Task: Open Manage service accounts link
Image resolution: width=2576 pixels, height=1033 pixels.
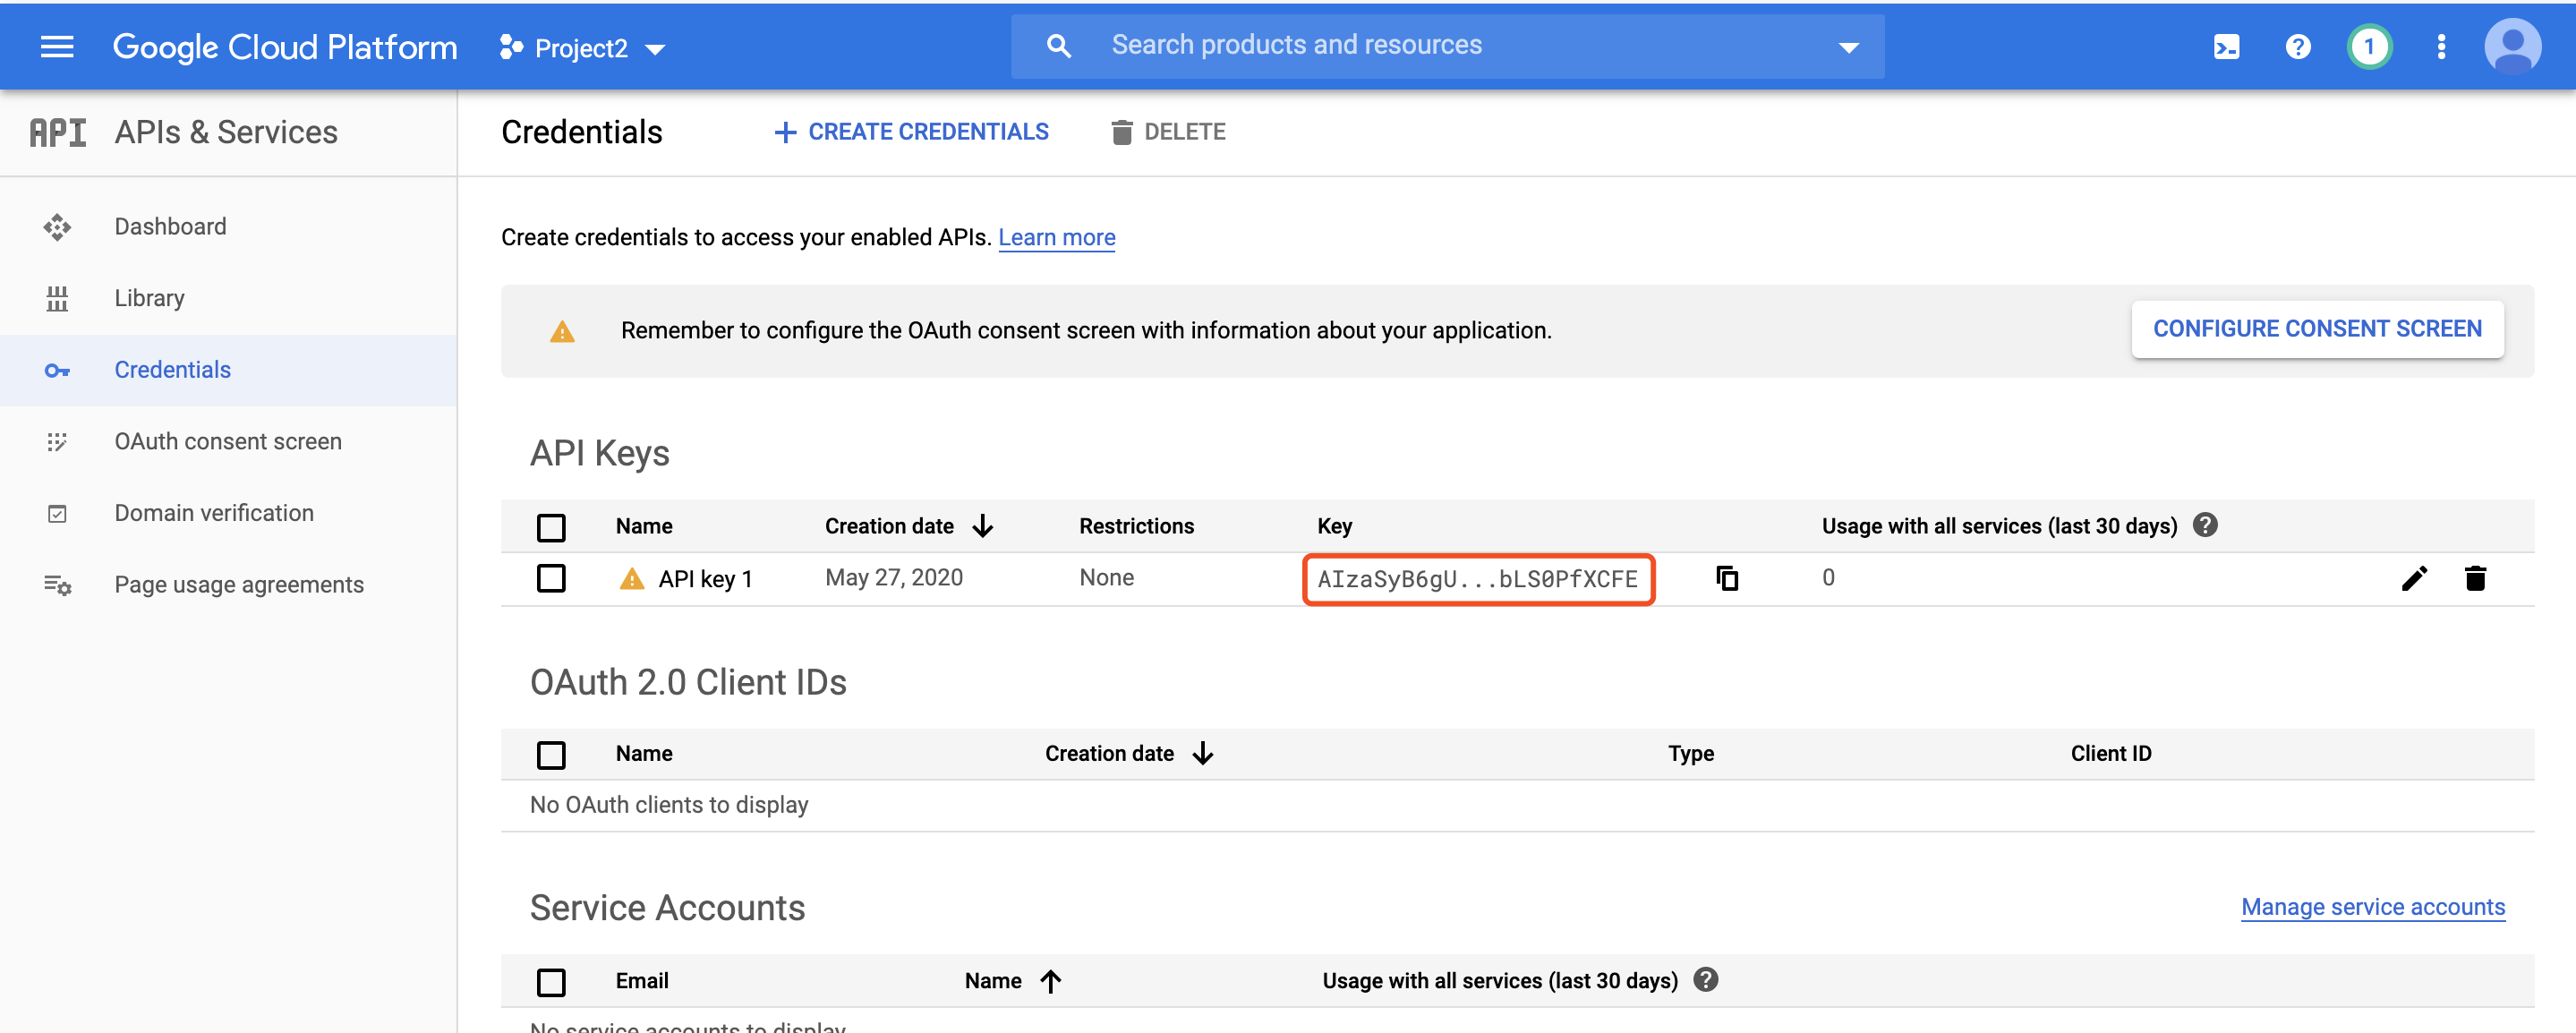Action: click(x=2372, y=907)
